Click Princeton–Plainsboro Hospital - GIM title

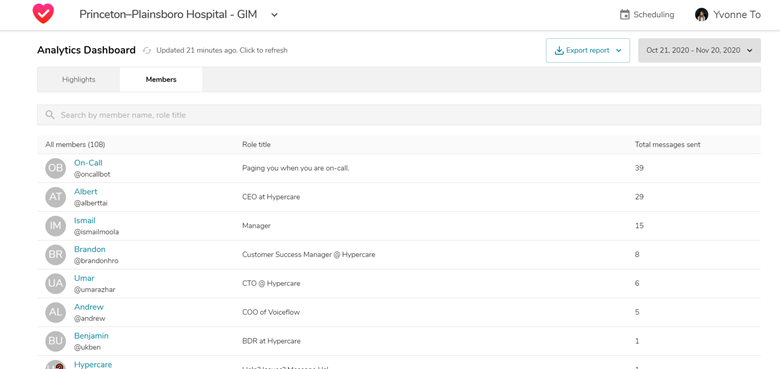(168, 14)
